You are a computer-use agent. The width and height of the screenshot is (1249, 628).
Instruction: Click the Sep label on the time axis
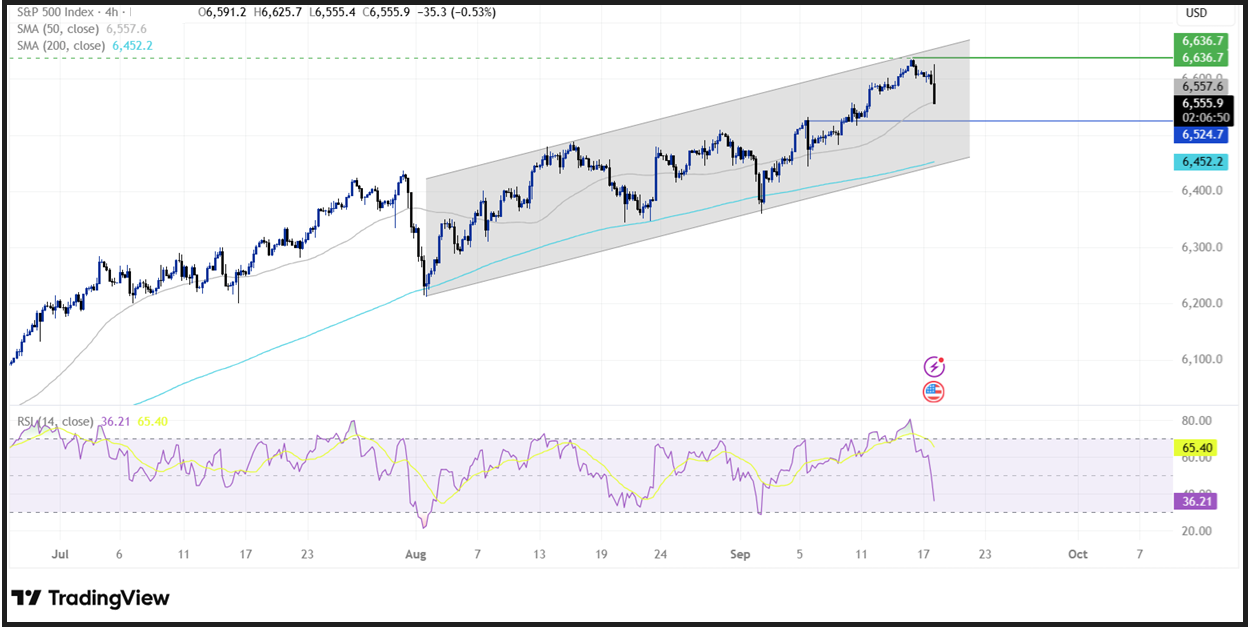click(x=741, y=553)
